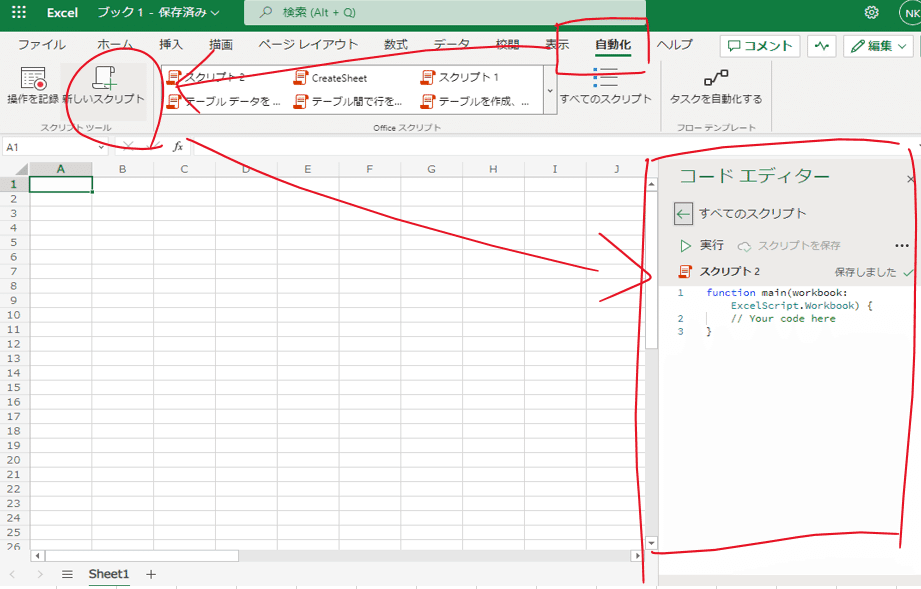Select テーブルを作成 script in gallery

coord(476,102)
